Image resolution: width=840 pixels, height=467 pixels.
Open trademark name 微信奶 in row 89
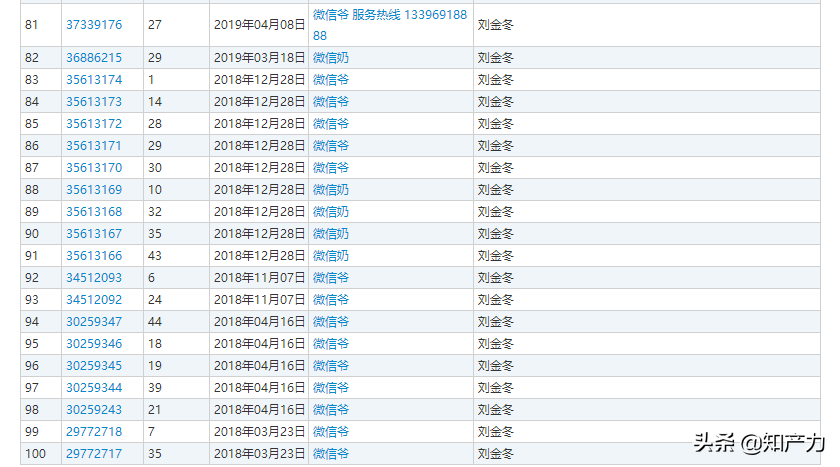[331, 212]
